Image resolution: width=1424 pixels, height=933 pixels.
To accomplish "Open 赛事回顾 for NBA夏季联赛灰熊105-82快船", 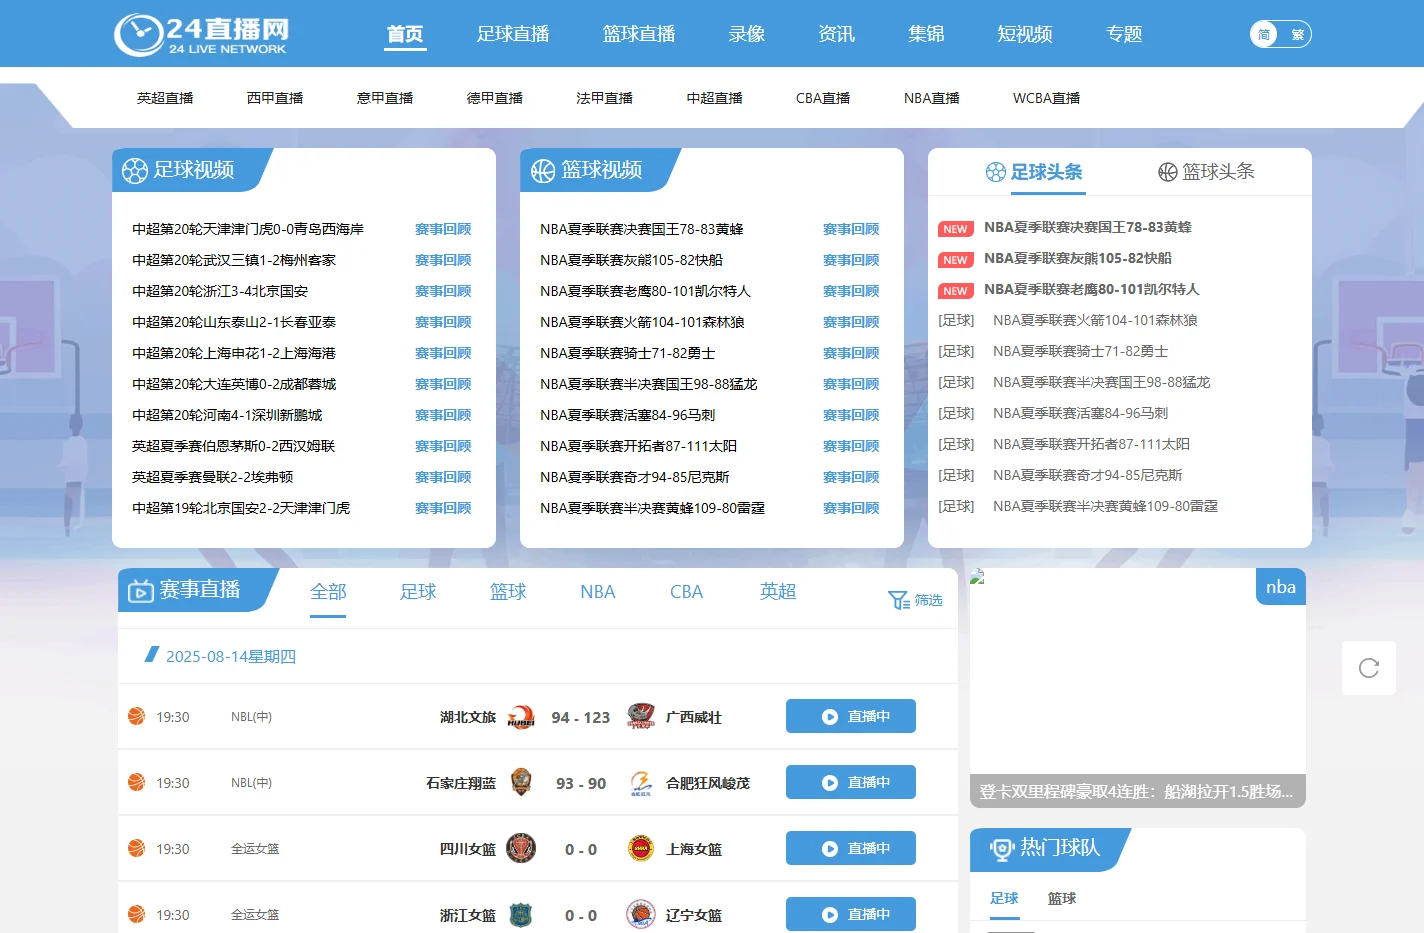I will [851, 260].
